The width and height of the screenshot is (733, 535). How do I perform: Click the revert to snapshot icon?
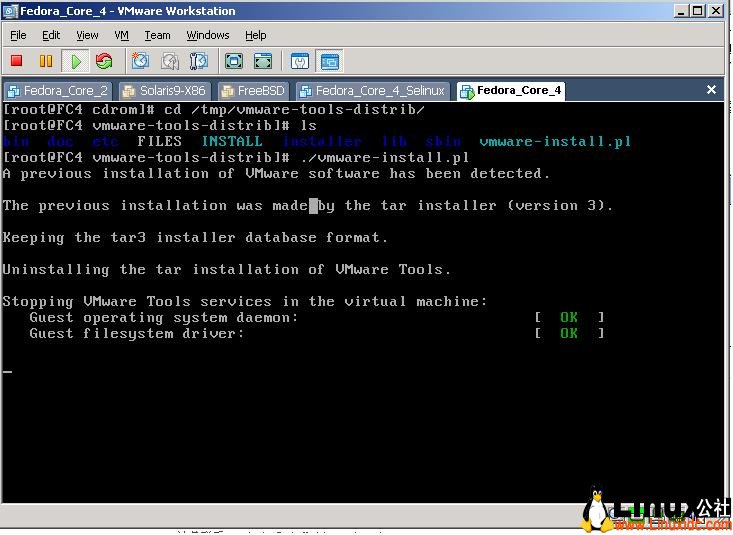(170, 61)
